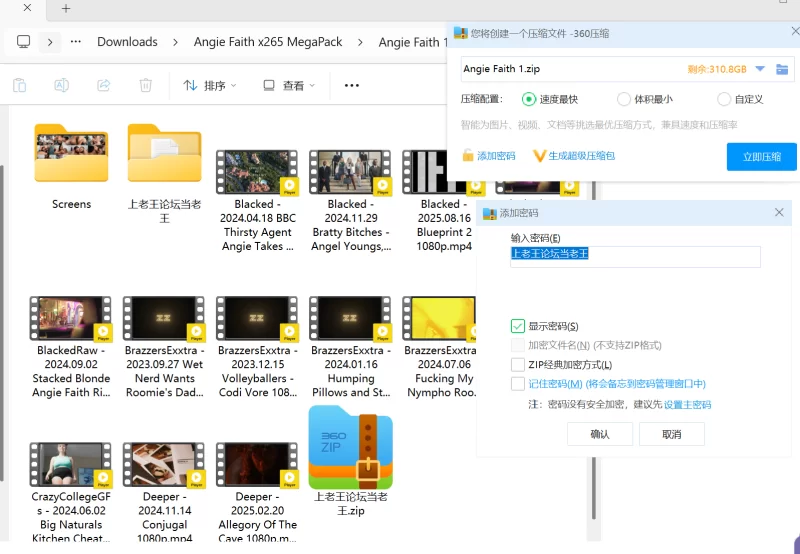Screen dimensions: 800x554
Task: Click the delete (trash) icon in the toolbar
Action: [146, 86]
